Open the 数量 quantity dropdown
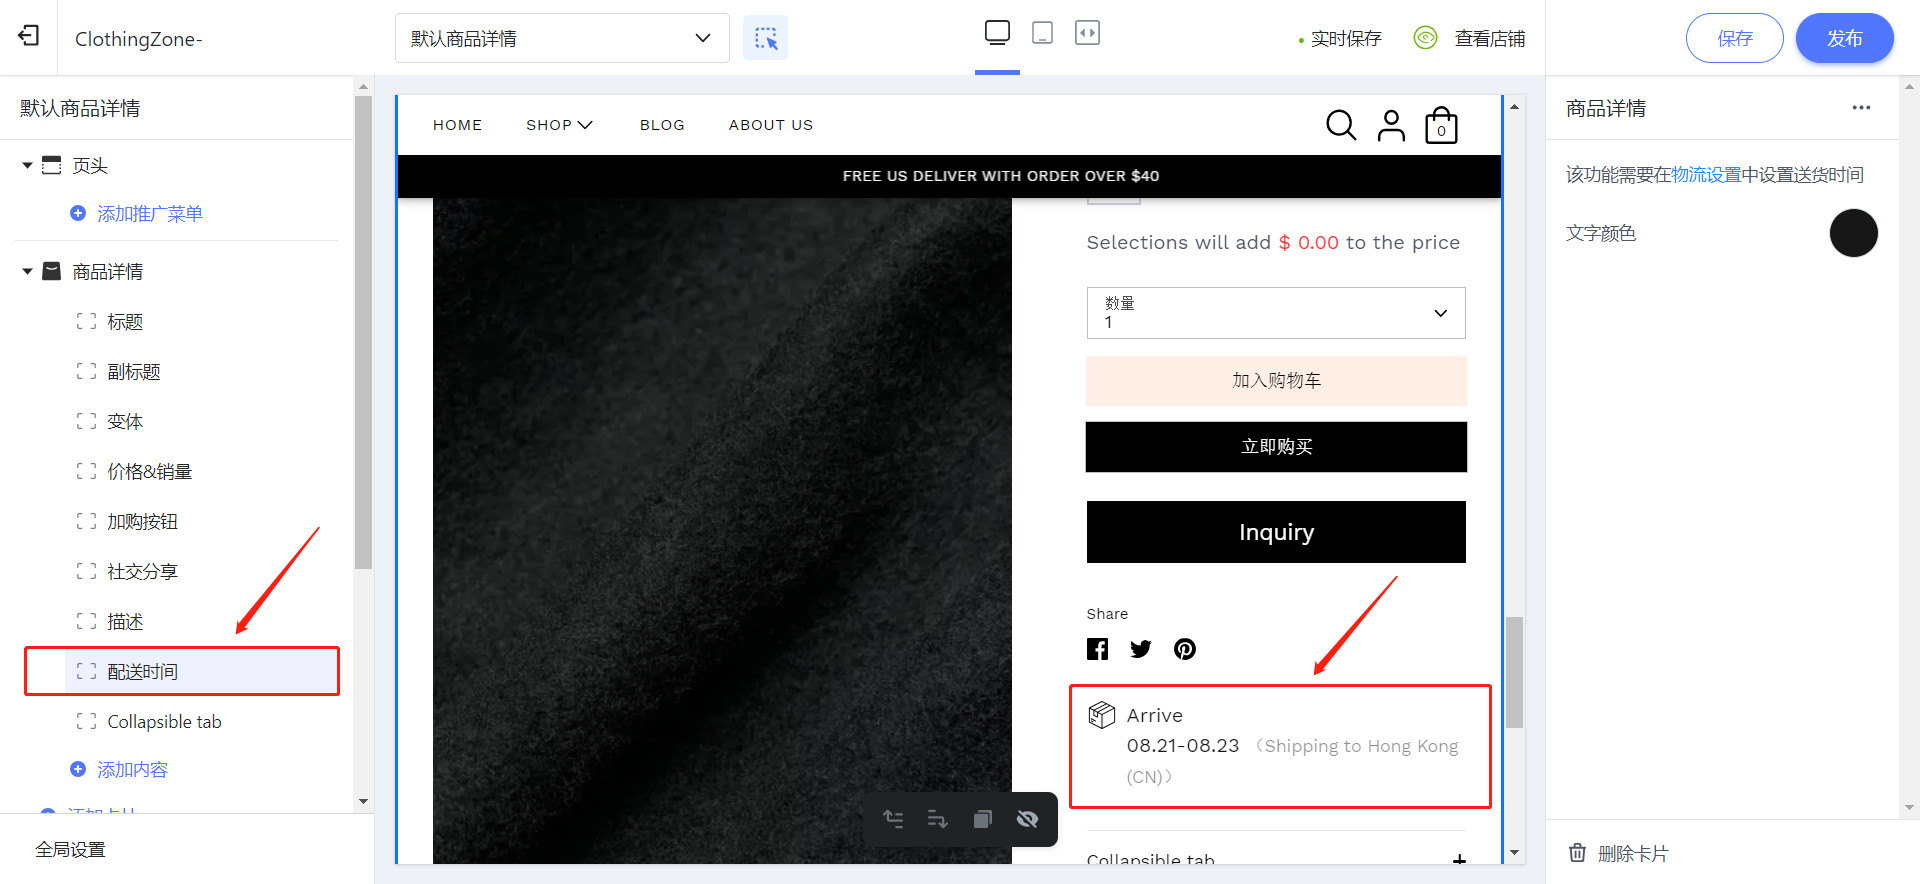The width and height of the screenshot is (1920, 884). pos(1276,313)
